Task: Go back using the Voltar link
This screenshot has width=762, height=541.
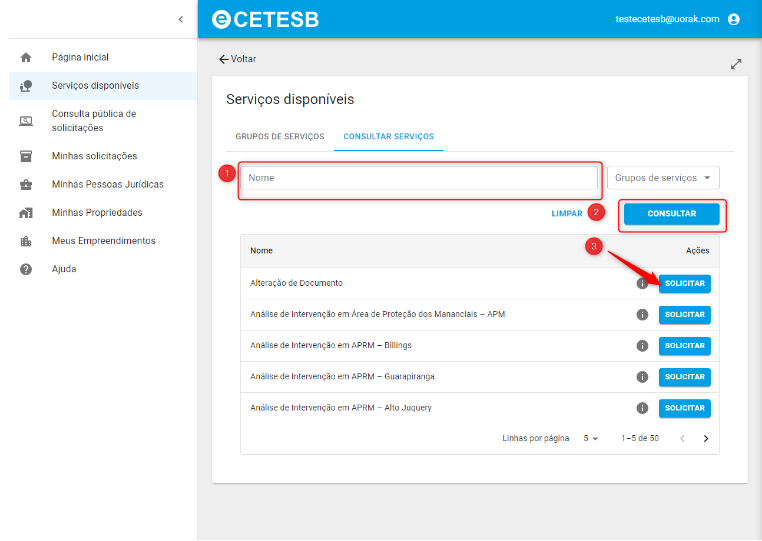Action: click(238, 59)
